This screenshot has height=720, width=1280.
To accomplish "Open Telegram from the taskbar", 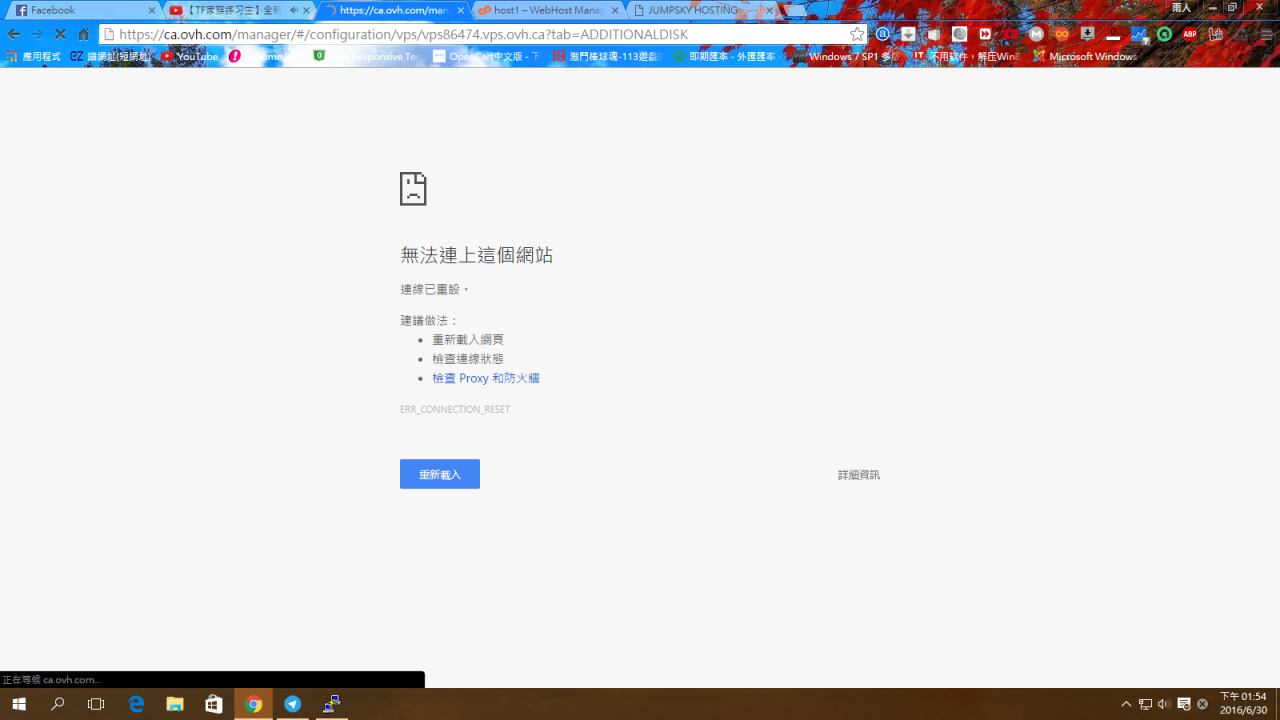I will [x=292, y=704].
